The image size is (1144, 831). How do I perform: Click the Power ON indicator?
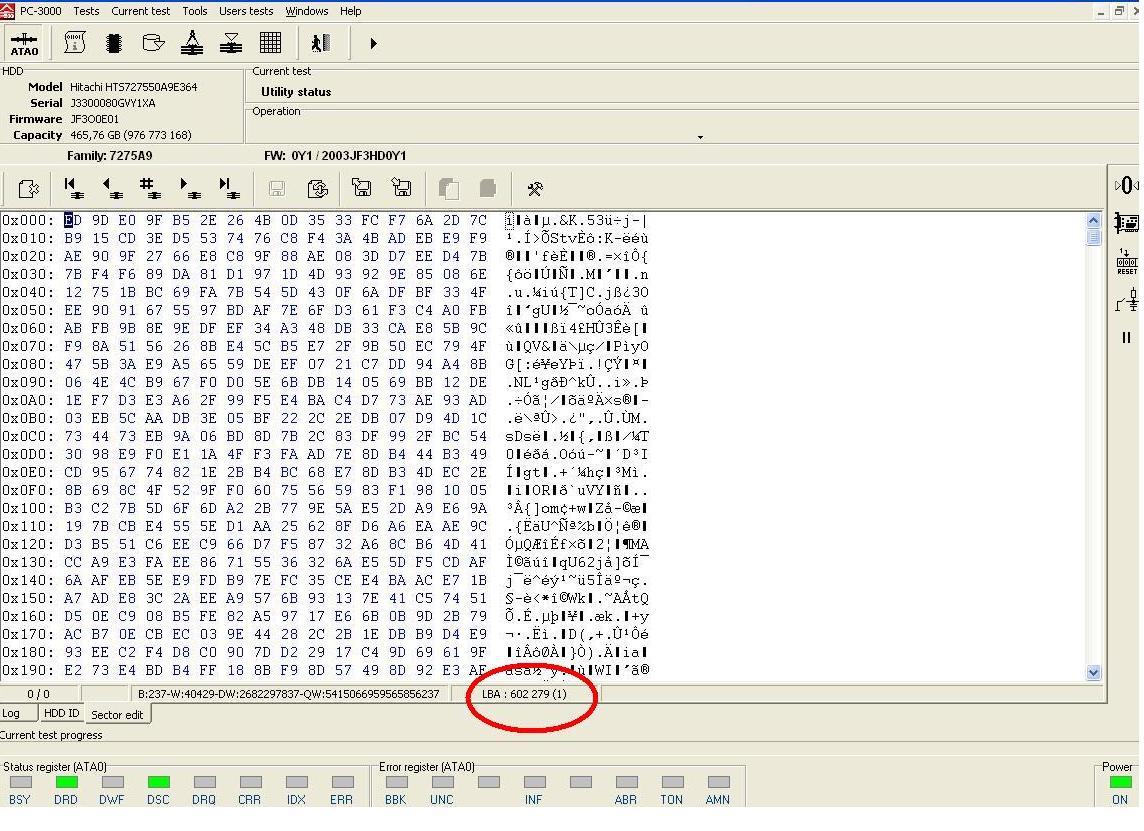(x=1120, y=782)
